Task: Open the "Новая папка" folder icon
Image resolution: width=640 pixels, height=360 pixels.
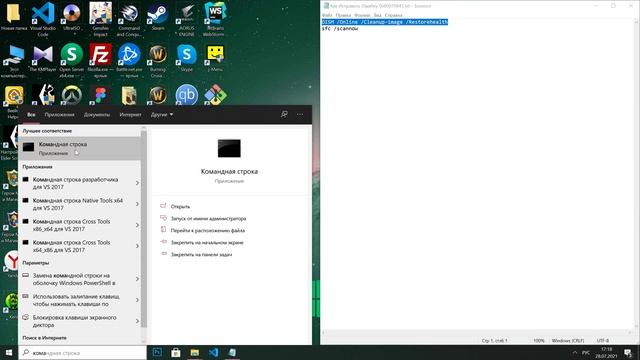Action: [14, 16]
